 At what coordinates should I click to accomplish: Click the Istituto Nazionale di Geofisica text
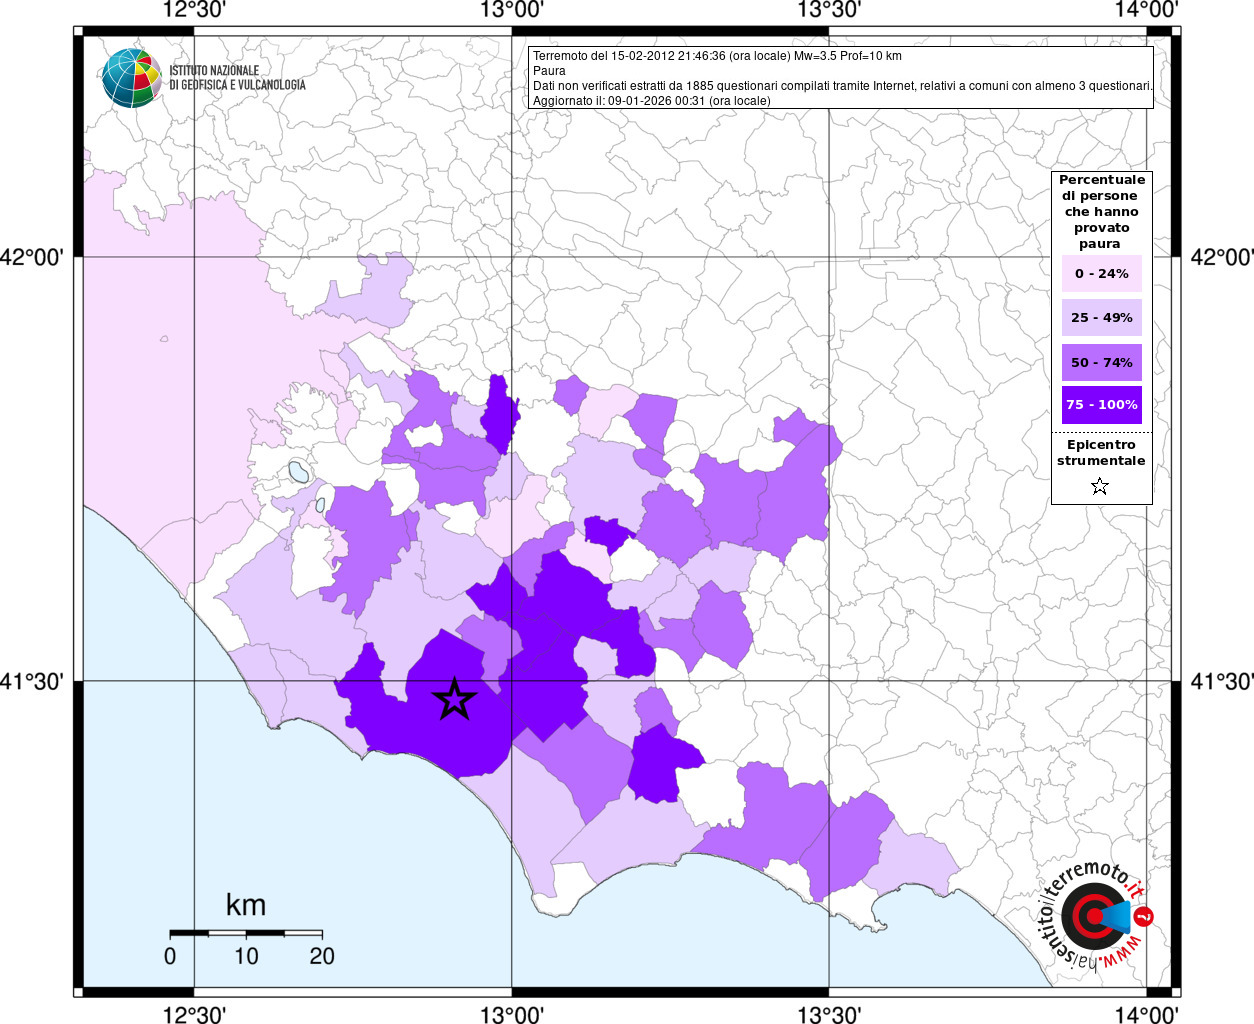tap(237, 78)
